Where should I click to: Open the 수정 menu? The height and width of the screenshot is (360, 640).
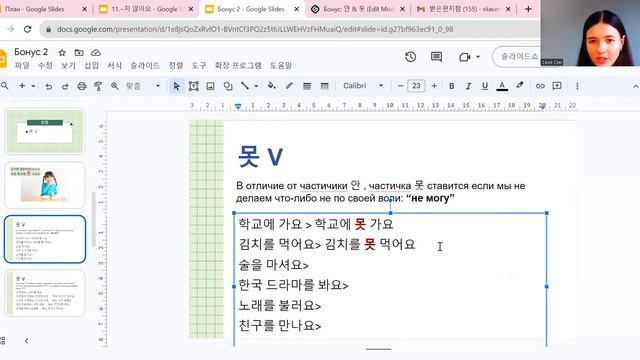pyautogui.click(x=45, y=65)
